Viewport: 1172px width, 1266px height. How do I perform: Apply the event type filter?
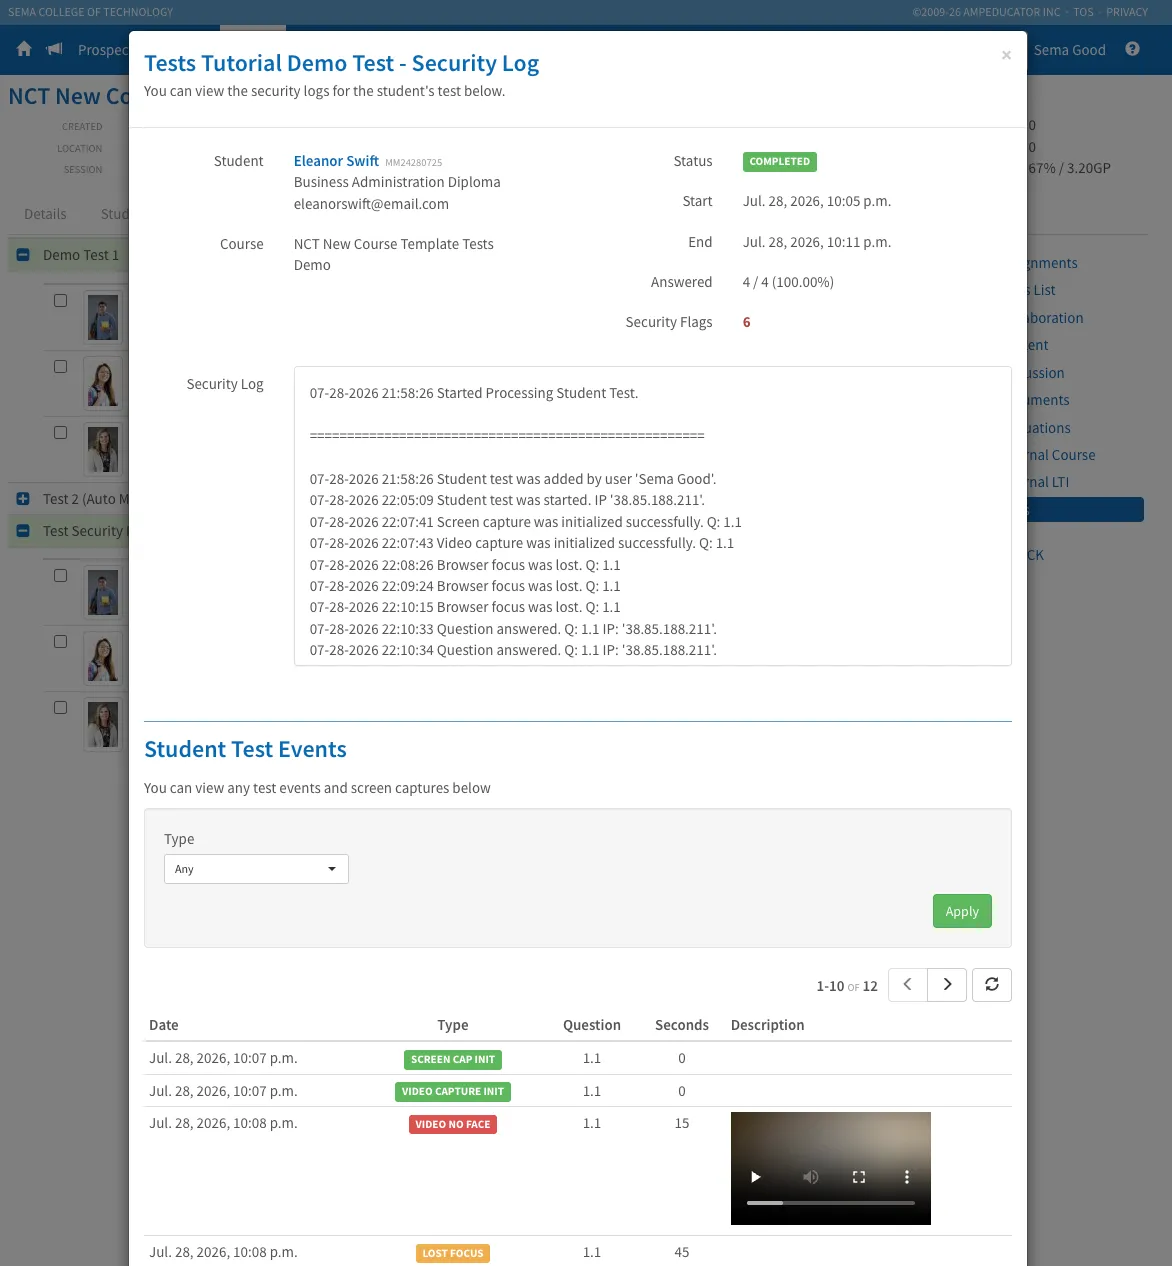coord(962,911)
